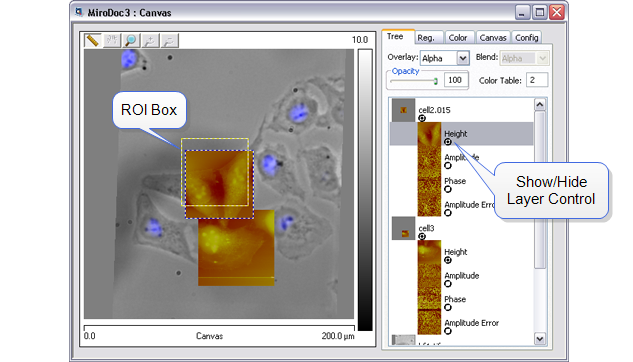Click the layer tree scroll-down arrow
633x362 pixels.
click(x=540, y=339)
